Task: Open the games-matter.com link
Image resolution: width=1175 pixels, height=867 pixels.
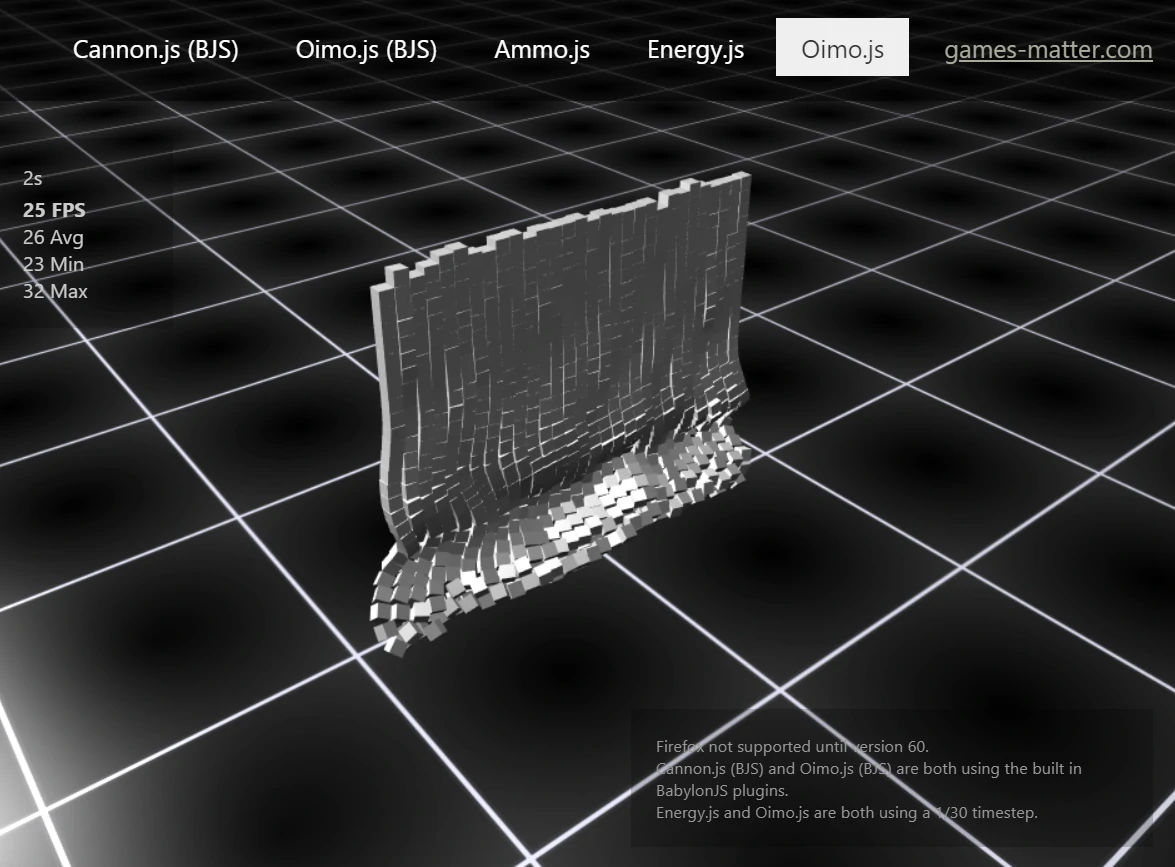Action: tap(1048, 49)
